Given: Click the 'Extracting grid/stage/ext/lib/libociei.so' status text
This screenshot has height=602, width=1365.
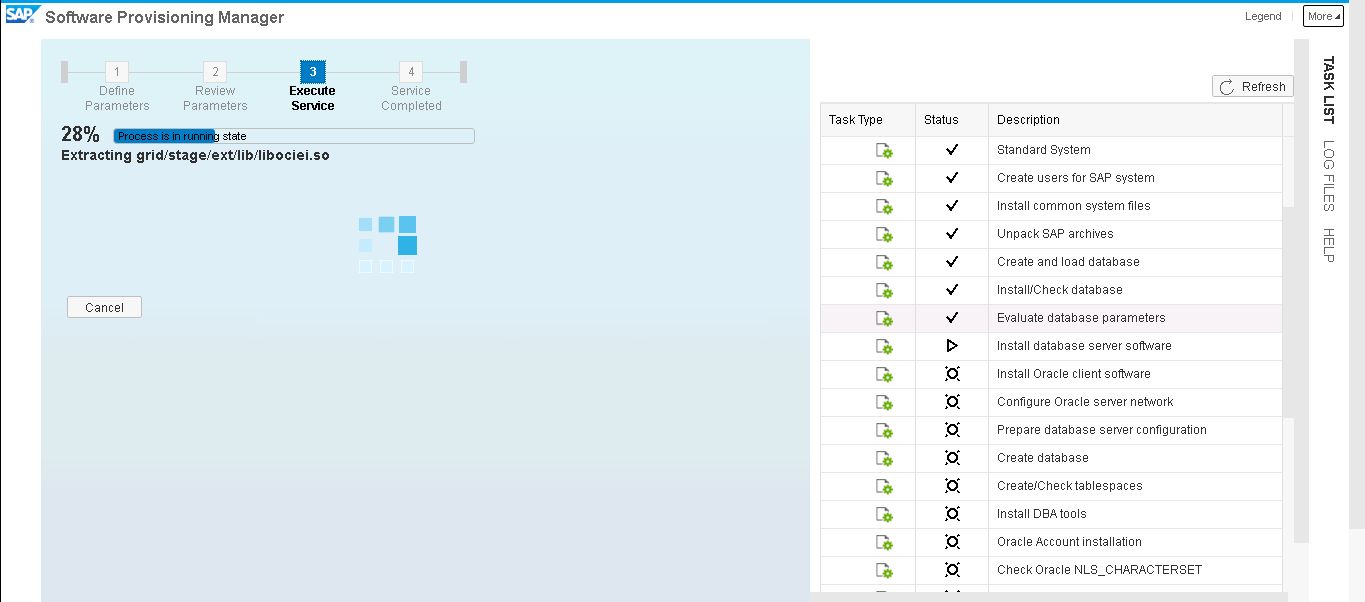Looking at the screenshot, I should tap(195, 155).
